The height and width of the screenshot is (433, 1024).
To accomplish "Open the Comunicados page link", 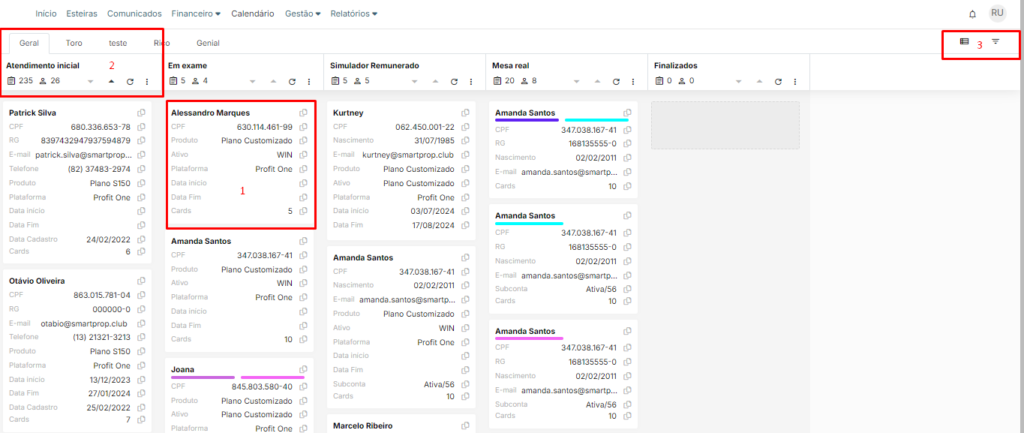I will (x=133, y=14).
